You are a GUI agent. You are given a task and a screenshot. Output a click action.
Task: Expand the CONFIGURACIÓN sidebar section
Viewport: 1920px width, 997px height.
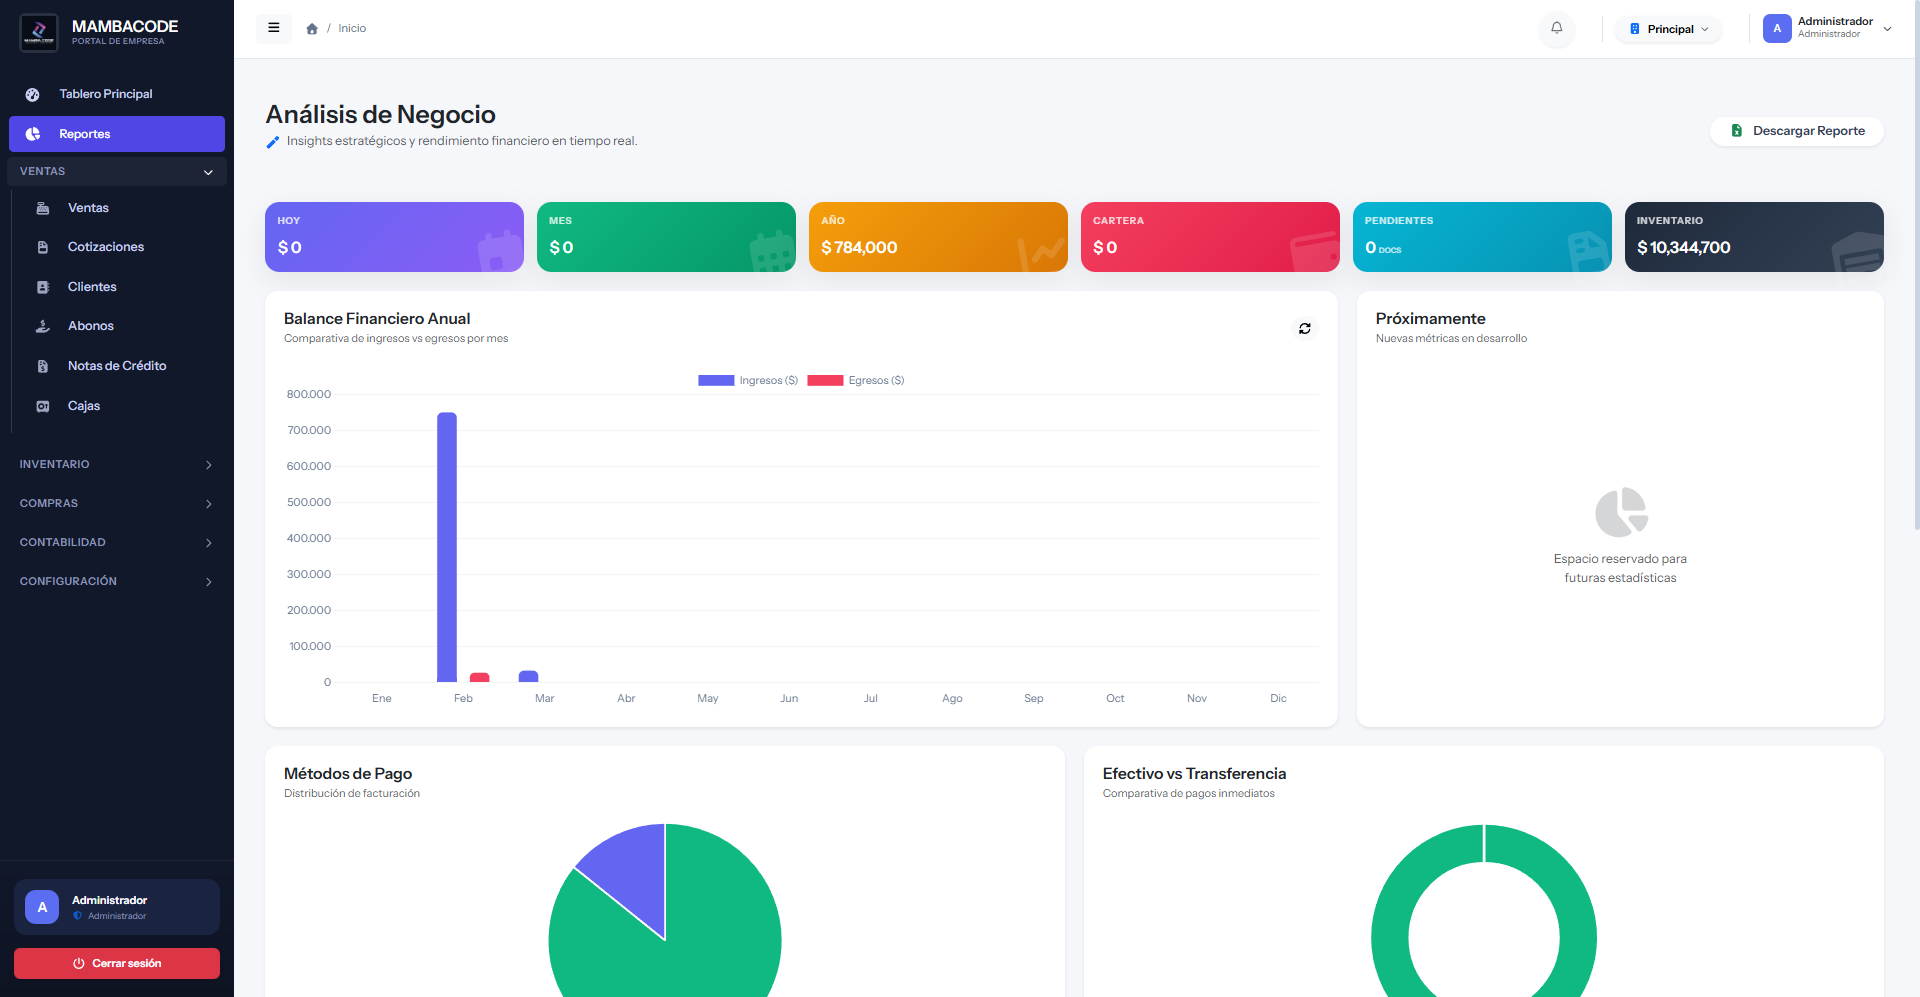[117, 581]
